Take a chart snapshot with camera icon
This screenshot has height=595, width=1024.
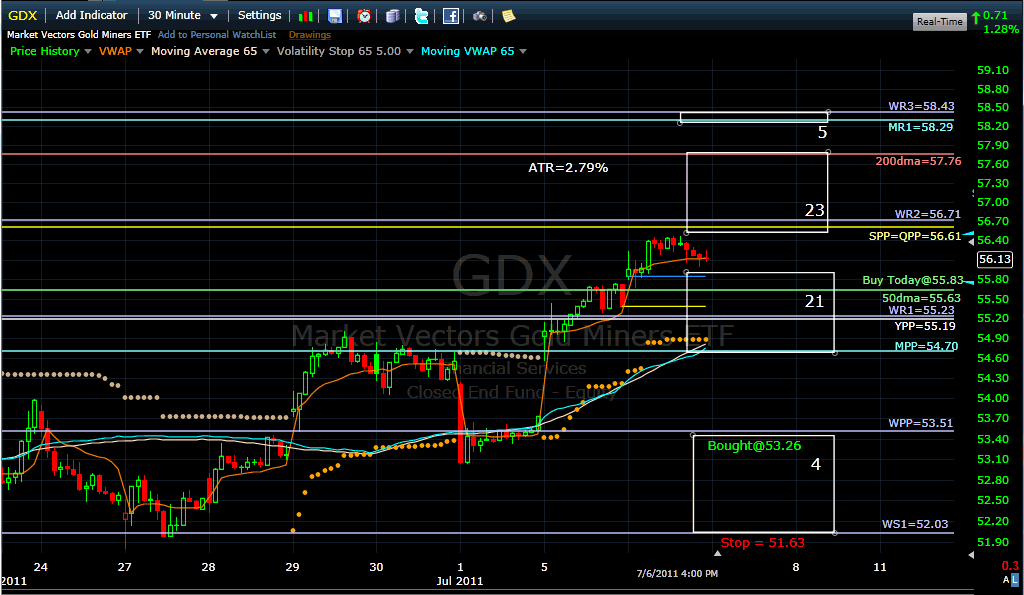(x=479, y=16)
